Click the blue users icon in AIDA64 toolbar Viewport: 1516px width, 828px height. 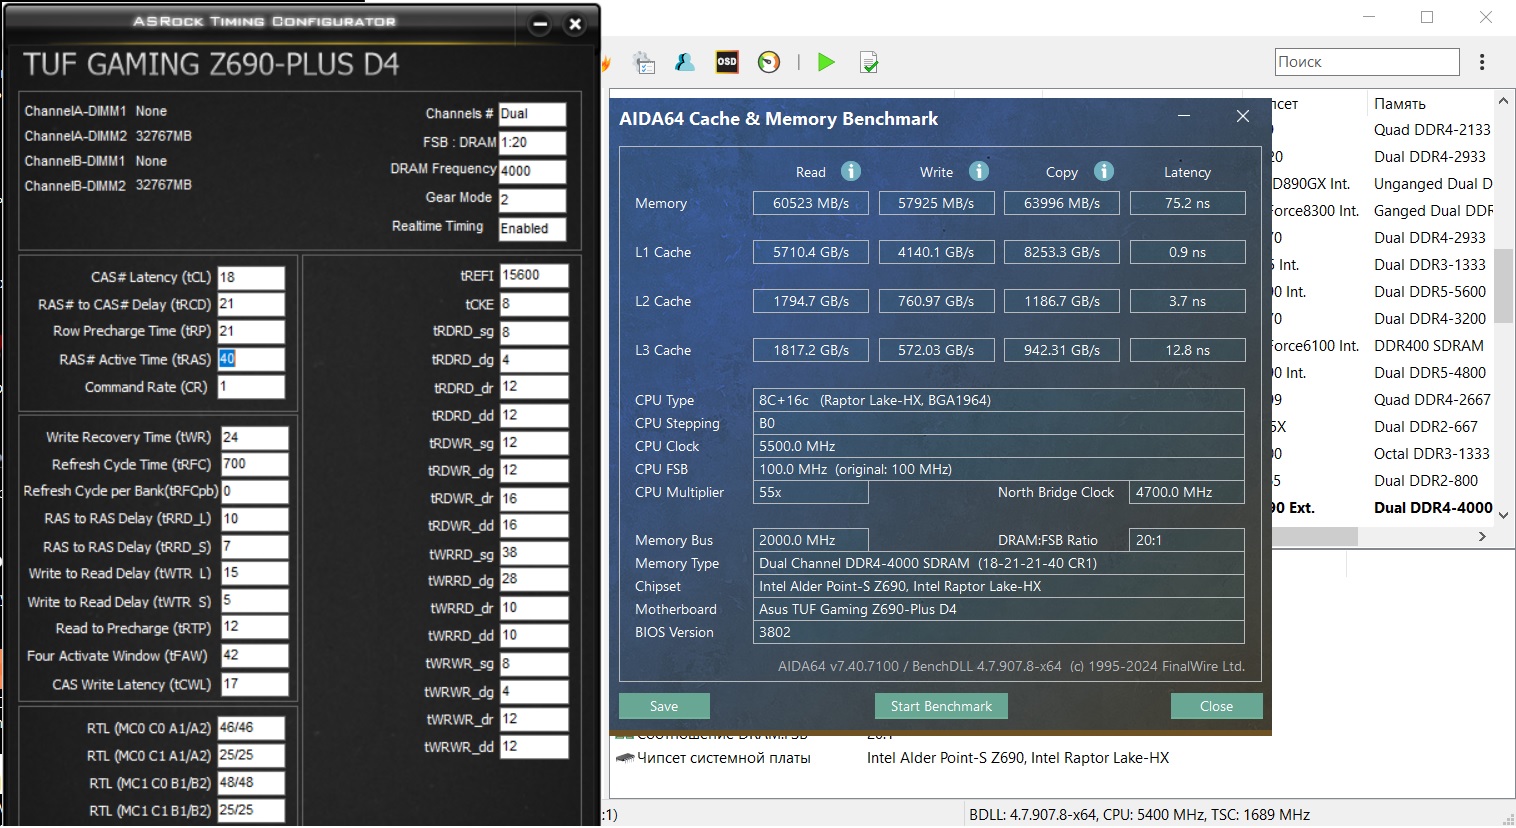685,62
